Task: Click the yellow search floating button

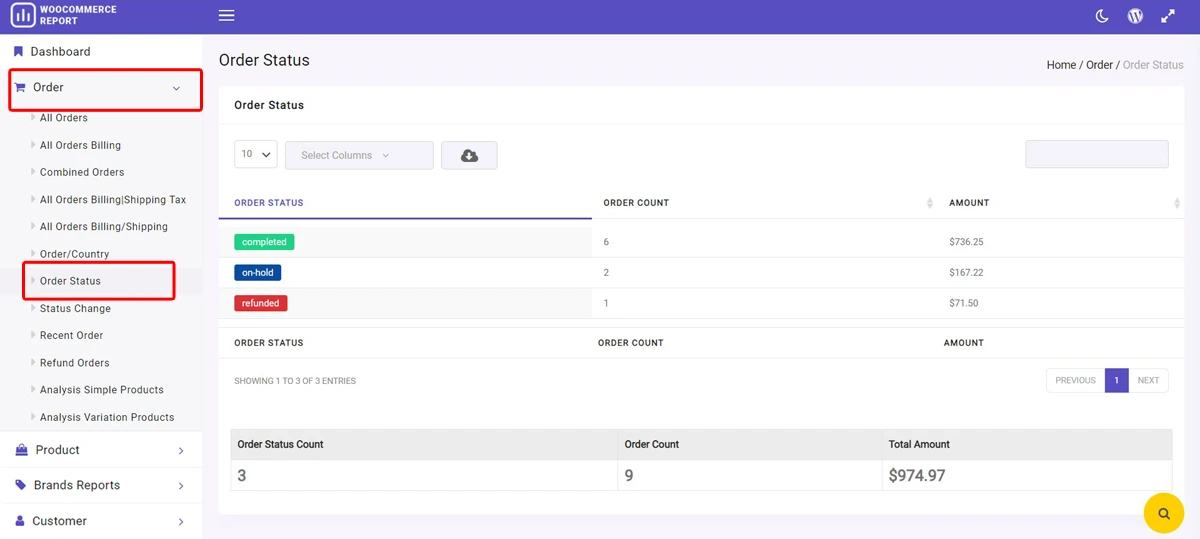Action: click(x=1163, y=513)
